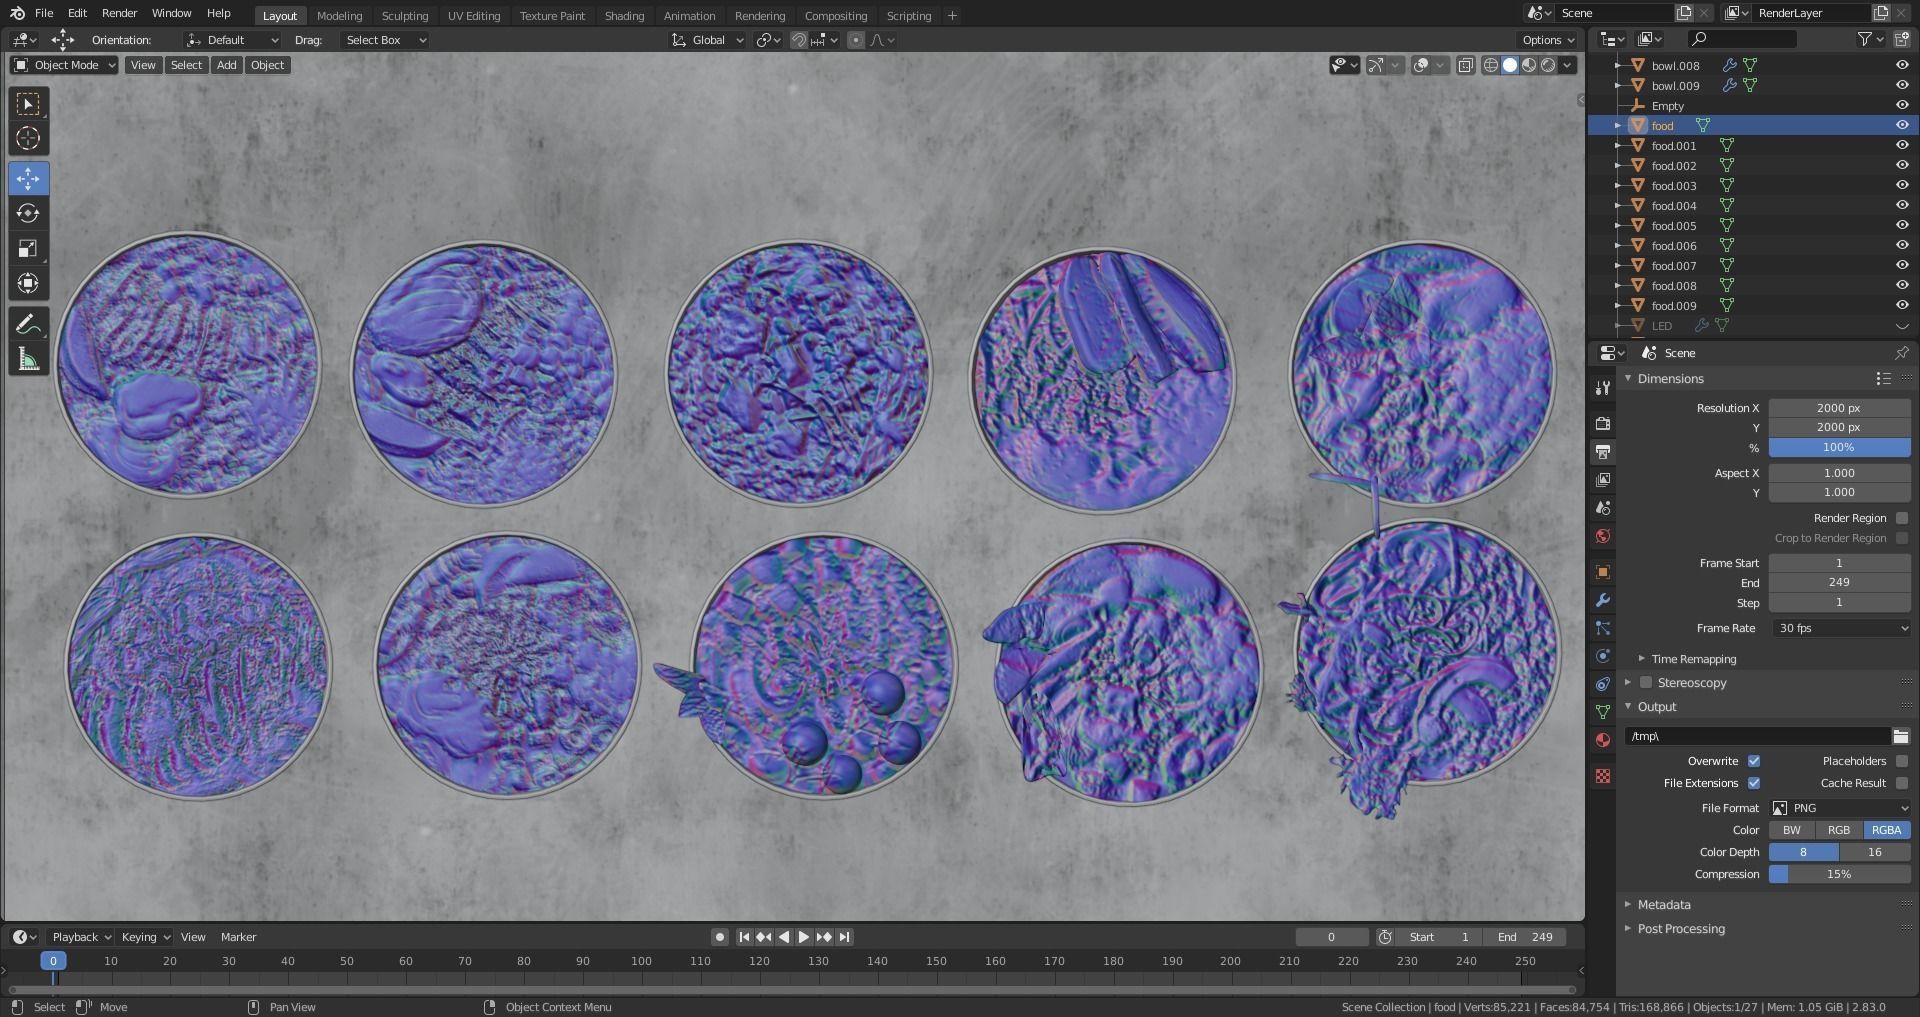The image size is (1920, 1017).
Task: Open the Global transform orientation dropdown
Action: click(x=708, y=40)
